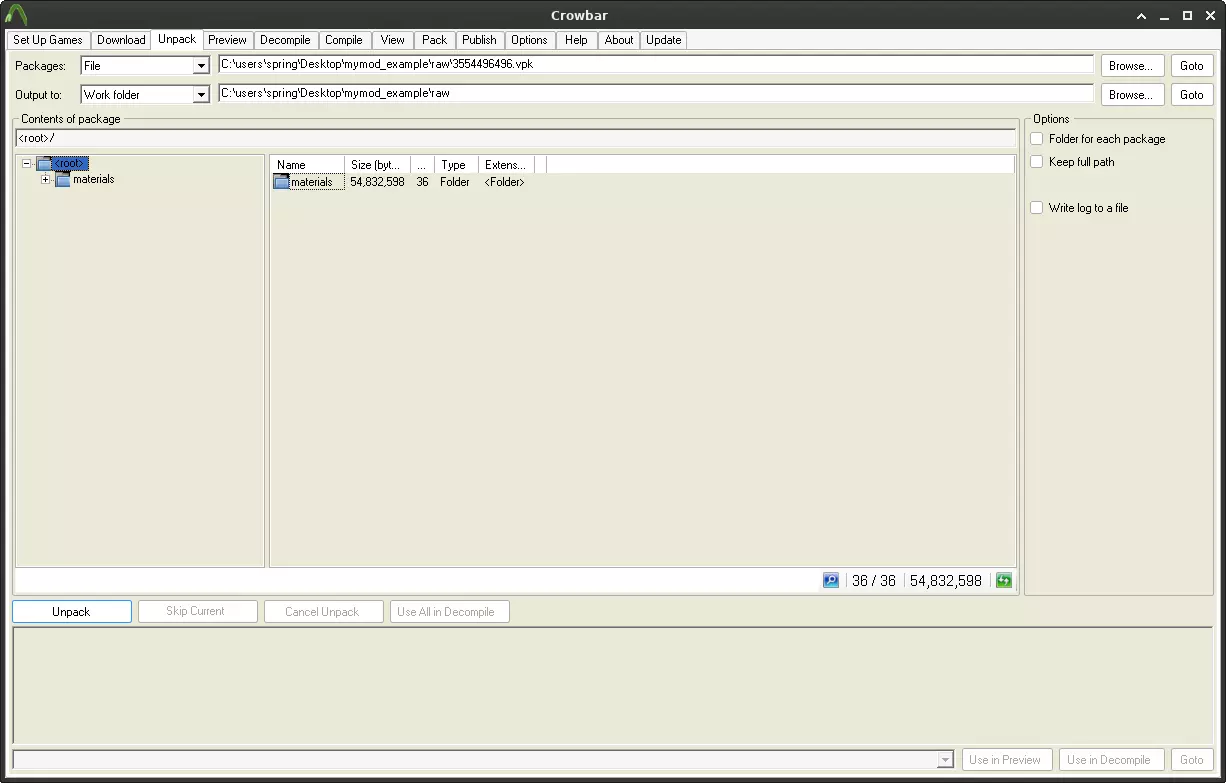The image size is (1226, 783).
Task: Collapse the root tree node
Action: pos(27,163)
